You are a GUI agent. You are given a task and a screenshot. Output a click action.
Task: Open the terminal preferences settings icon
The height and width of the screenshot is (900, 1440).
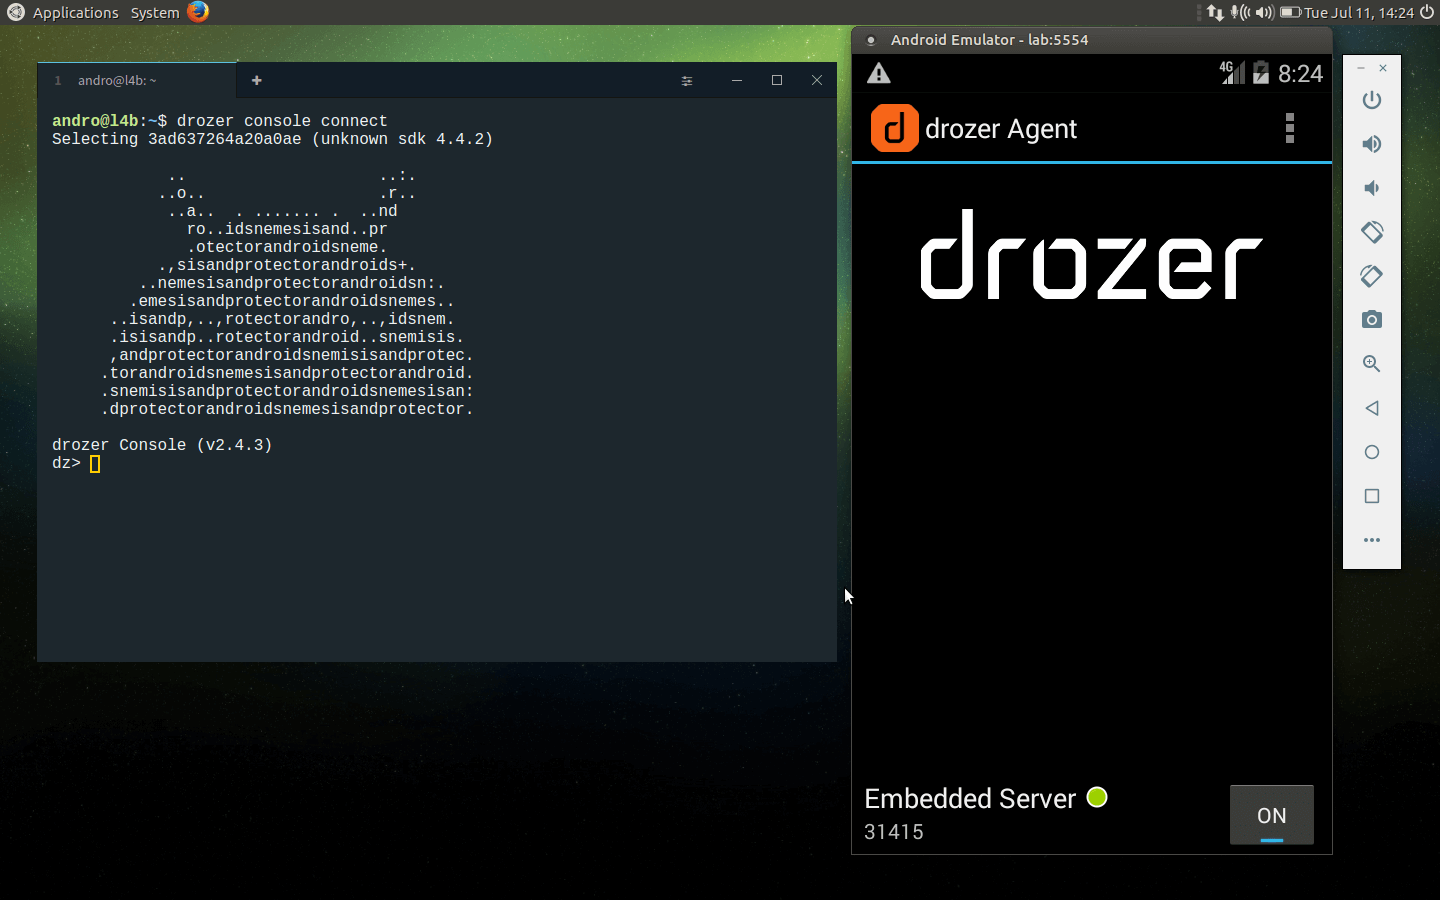coord(687,81)
